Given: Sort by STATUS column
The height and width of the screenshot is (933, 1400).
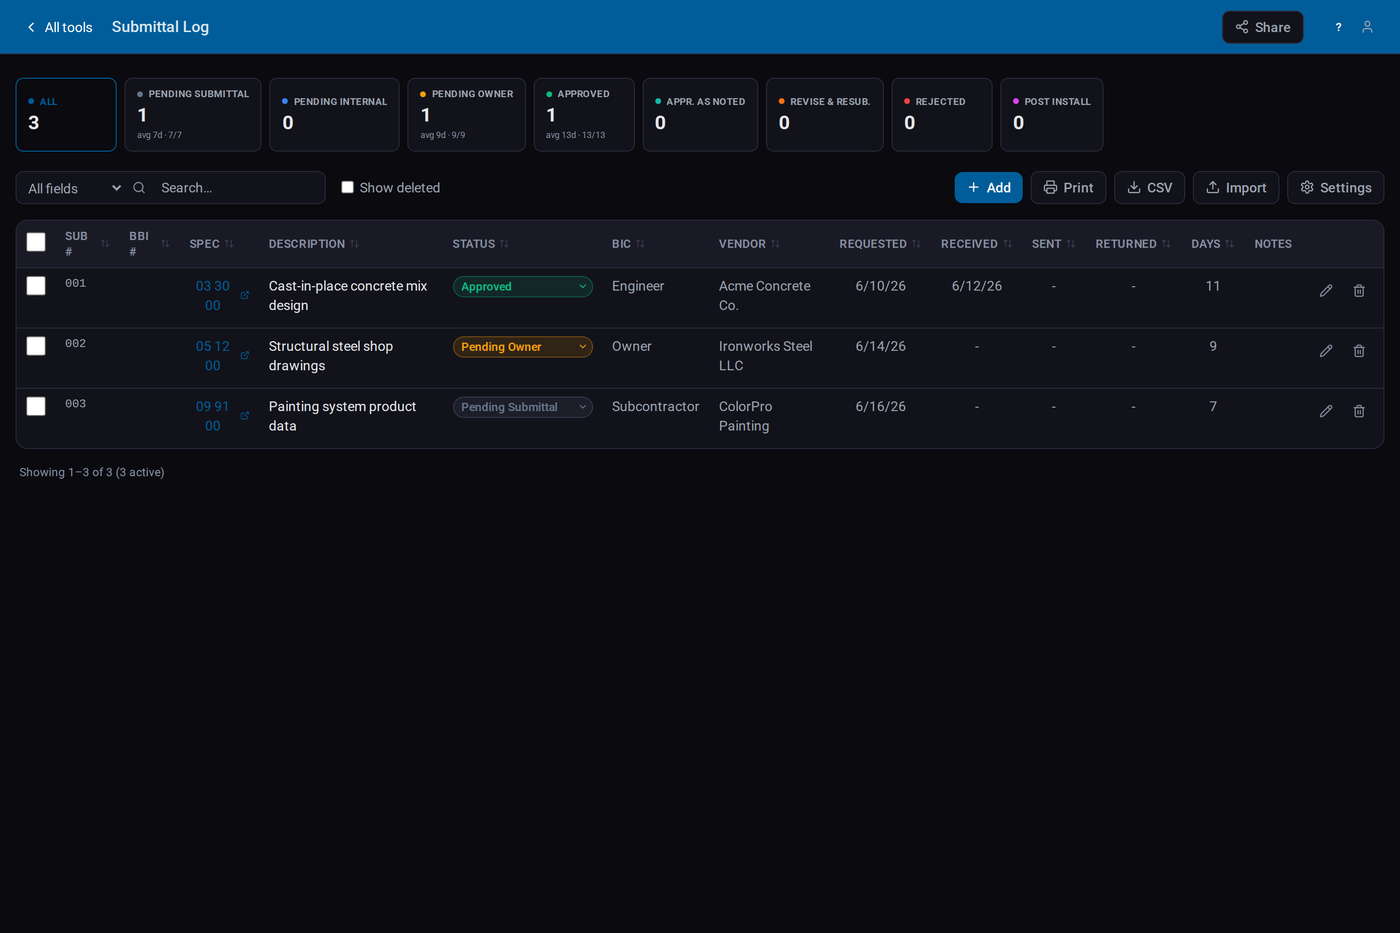Looking at the screenshot, I should (480, 244).
